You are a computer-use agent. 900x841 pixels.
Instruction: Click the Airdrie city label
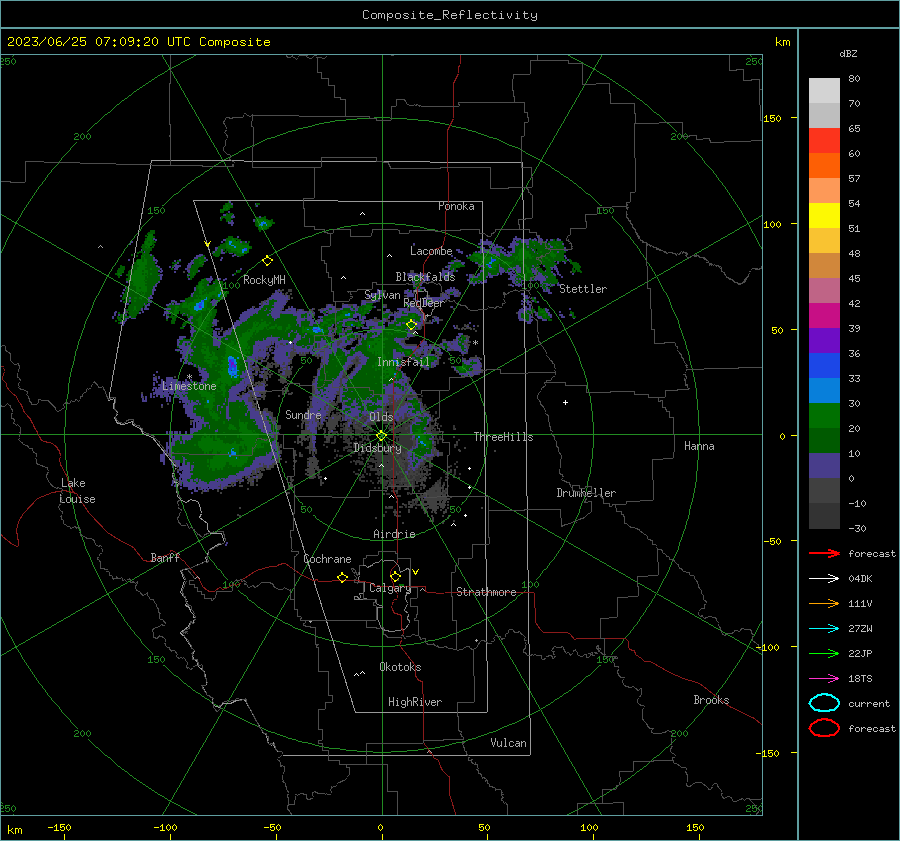[394, 534]
